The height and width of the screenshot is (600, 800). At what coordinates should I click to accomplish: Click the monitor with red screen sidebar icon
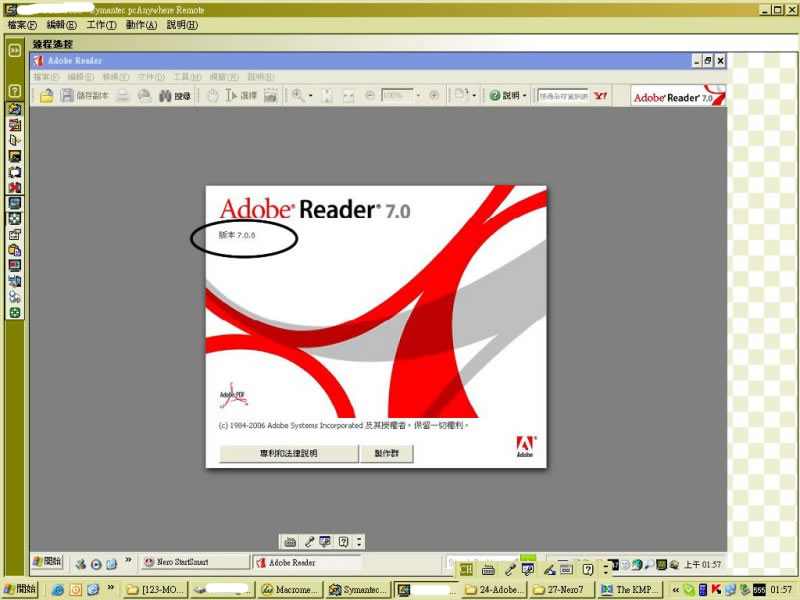(15, 266)
